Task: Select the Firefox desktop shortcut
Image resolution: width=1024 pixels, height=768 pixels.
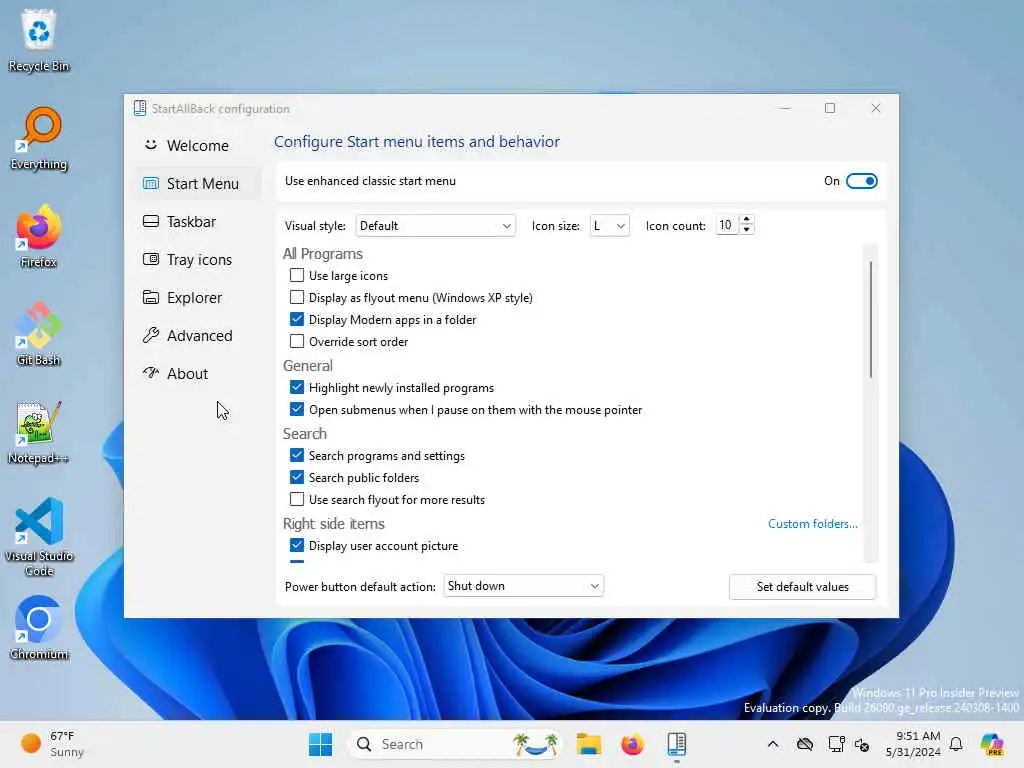Action: click(x=39, y=236)
